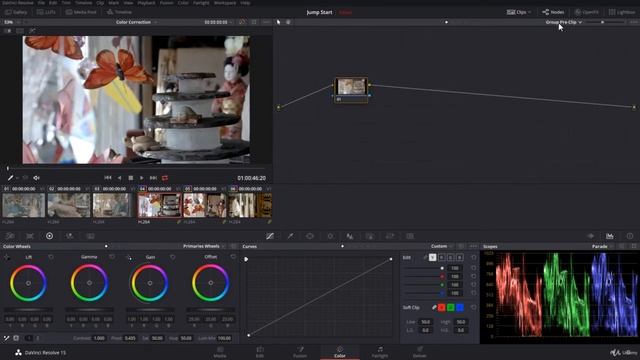Screen dimensions: 640x360
Task: Toggle the Clips thumbnail strip
Action: (519, 12)
